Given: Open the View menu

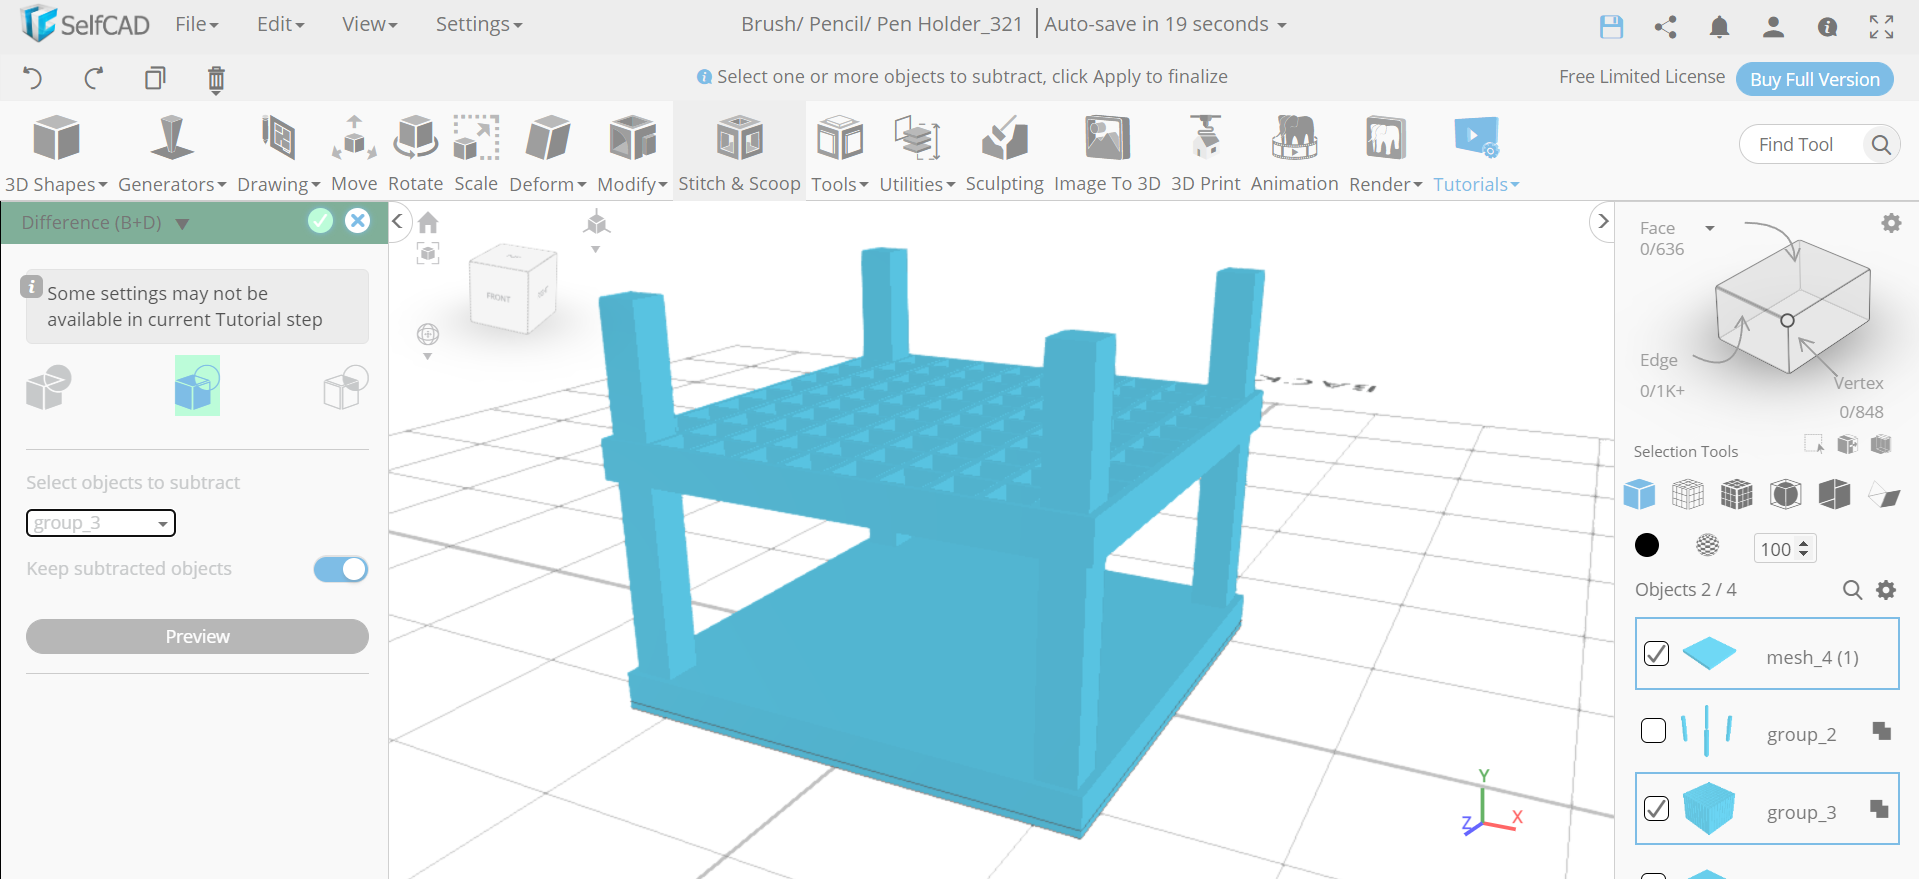Looking at the screenshot, I should click(x=369, y=24).
